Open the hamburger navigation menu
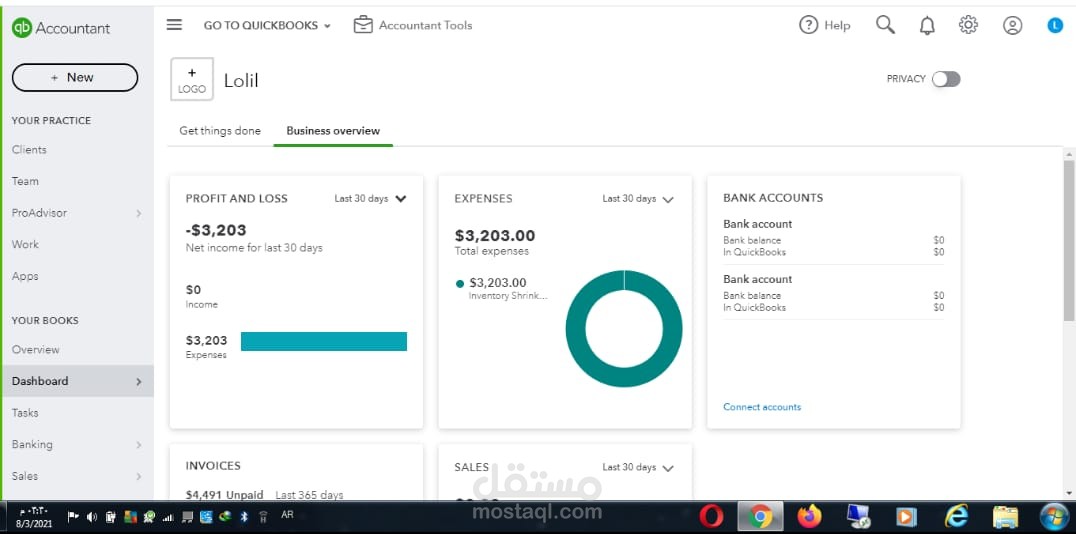 [x=174, y=25]
